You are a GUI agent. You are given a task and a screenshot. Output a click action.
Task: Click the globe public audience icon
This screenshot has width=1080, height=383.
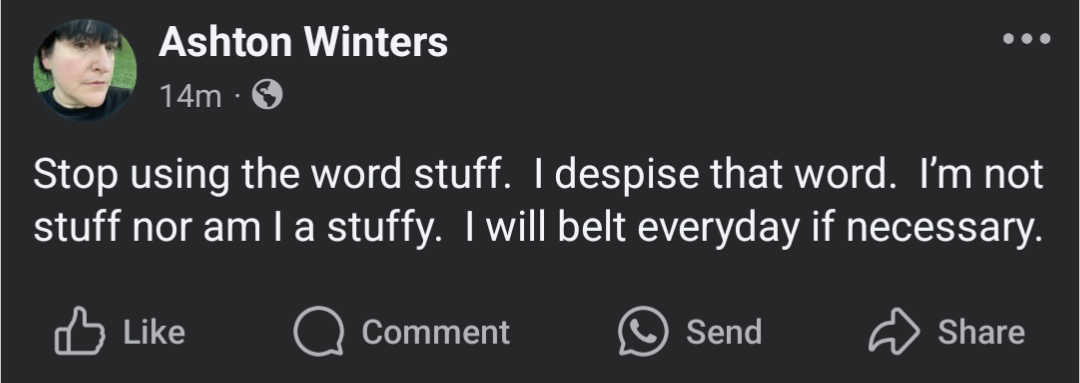pyautogui.click(x=267, y=95)
